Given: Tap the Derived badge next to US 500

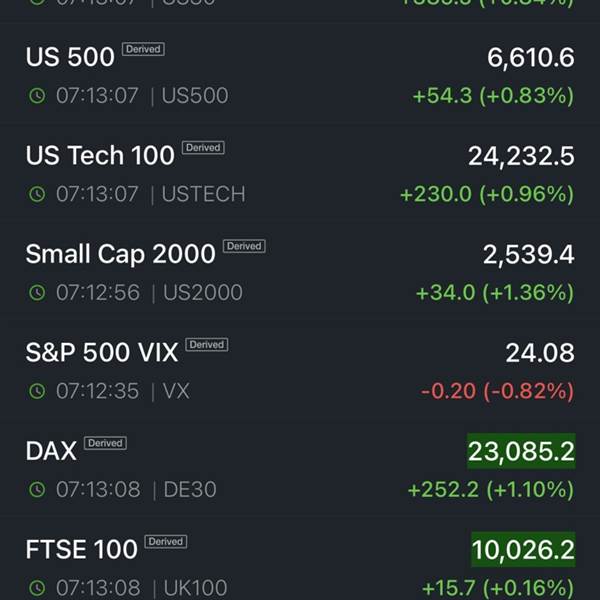Looking at the screenshot, I should pos(143,49).
